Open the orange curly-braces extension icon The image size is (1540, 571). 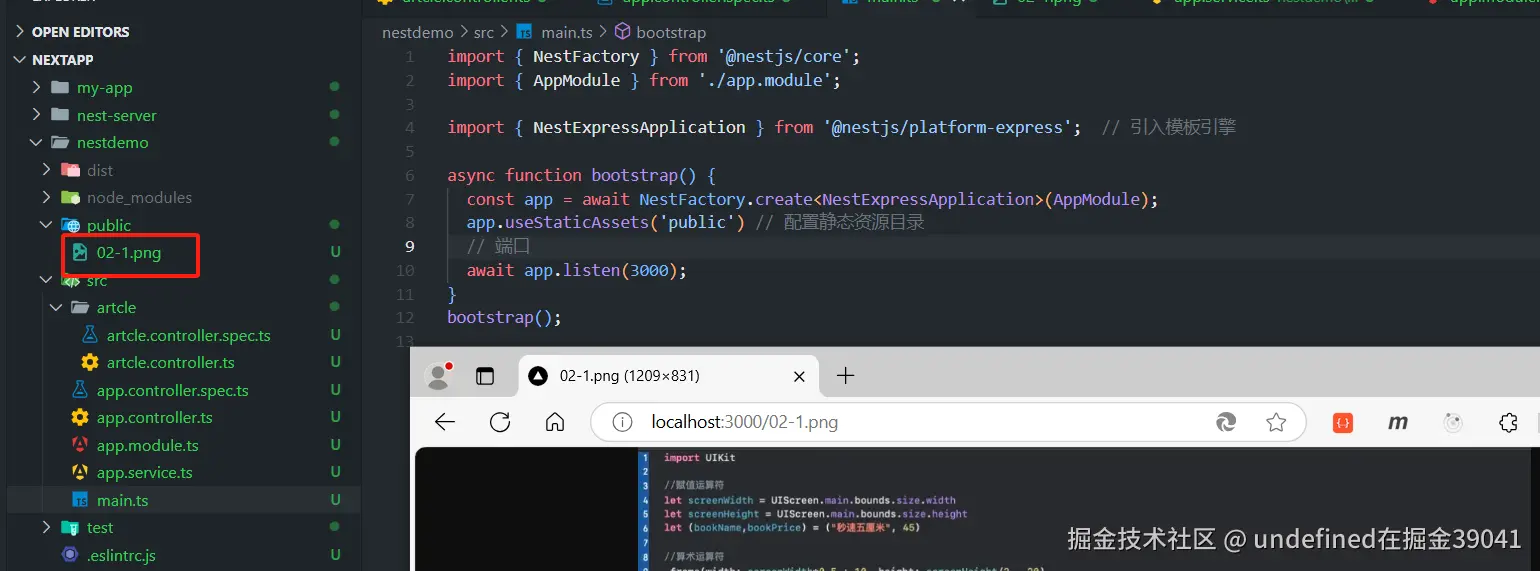click(x=1343, y=423)
